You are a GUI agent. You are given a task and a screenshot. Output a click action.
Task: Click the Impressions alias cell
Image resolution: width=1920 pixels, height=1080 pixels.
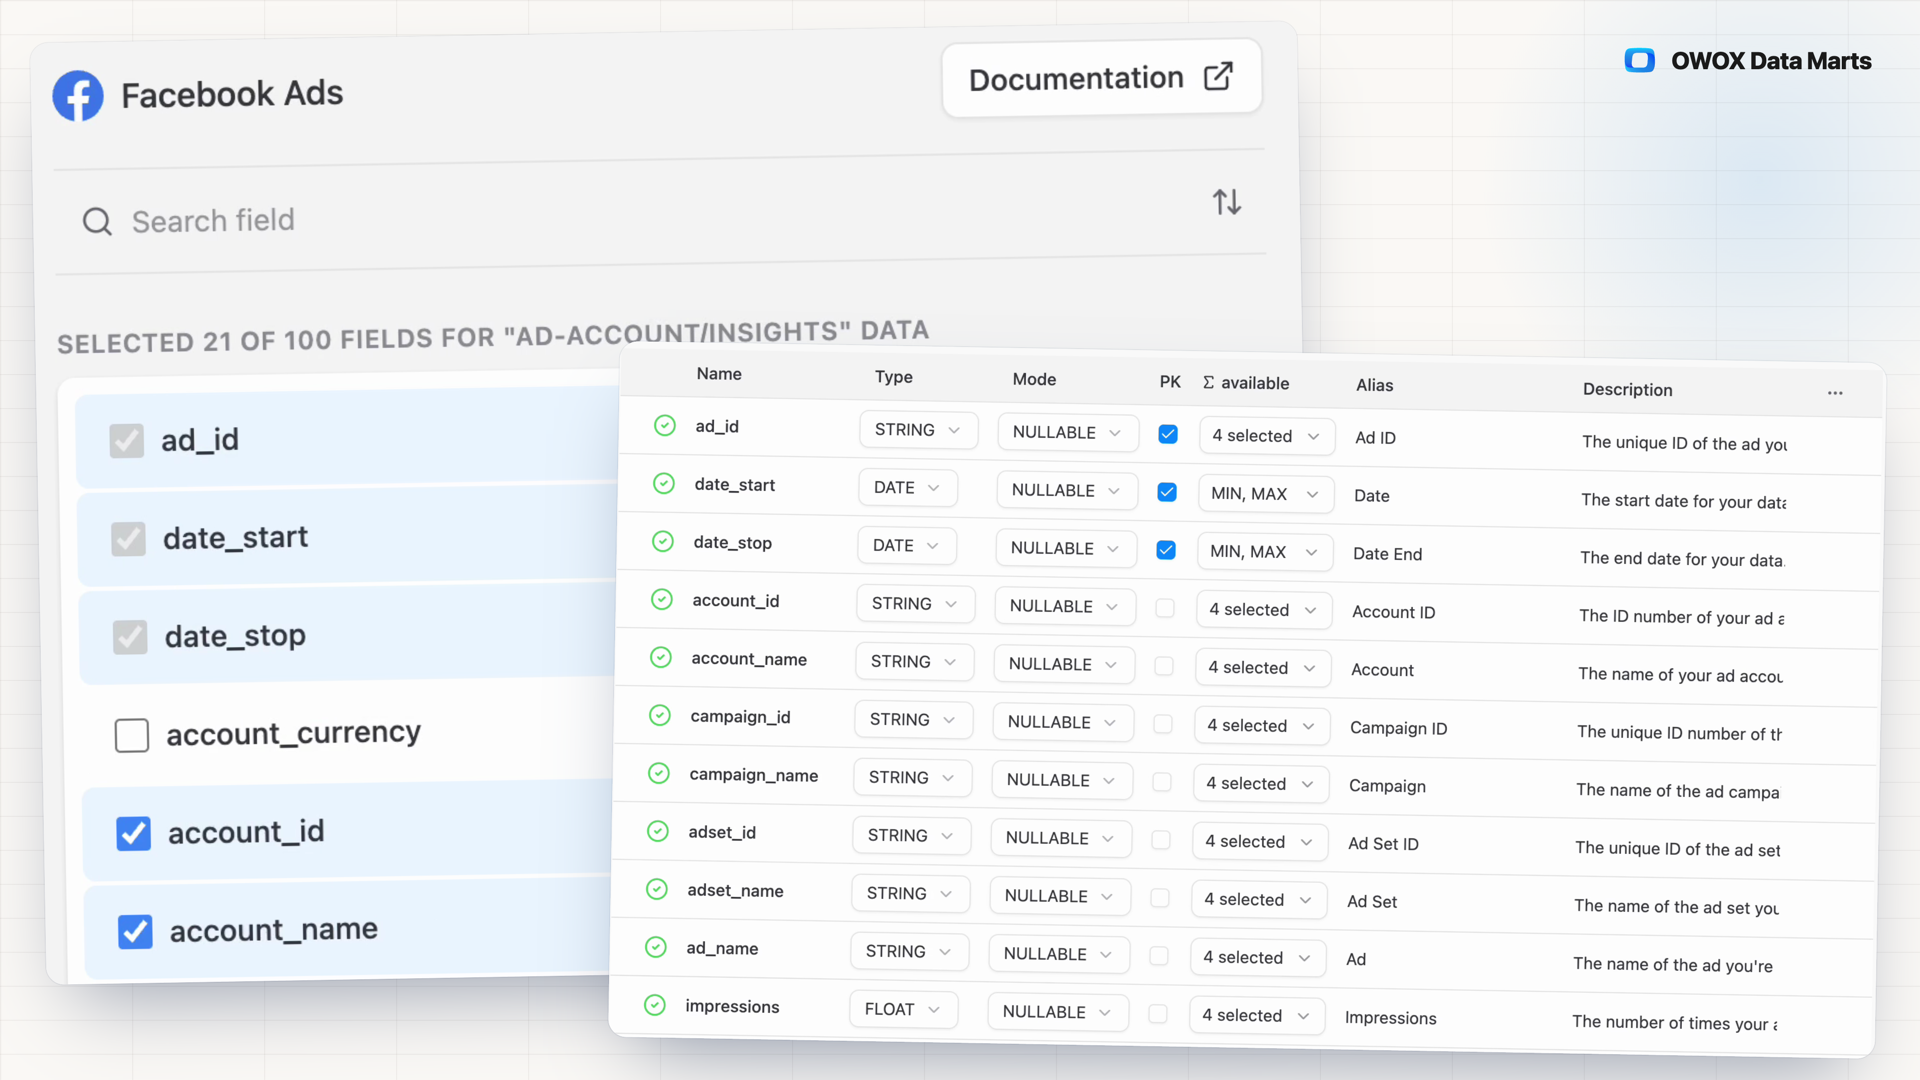tap(1390, 1018)
